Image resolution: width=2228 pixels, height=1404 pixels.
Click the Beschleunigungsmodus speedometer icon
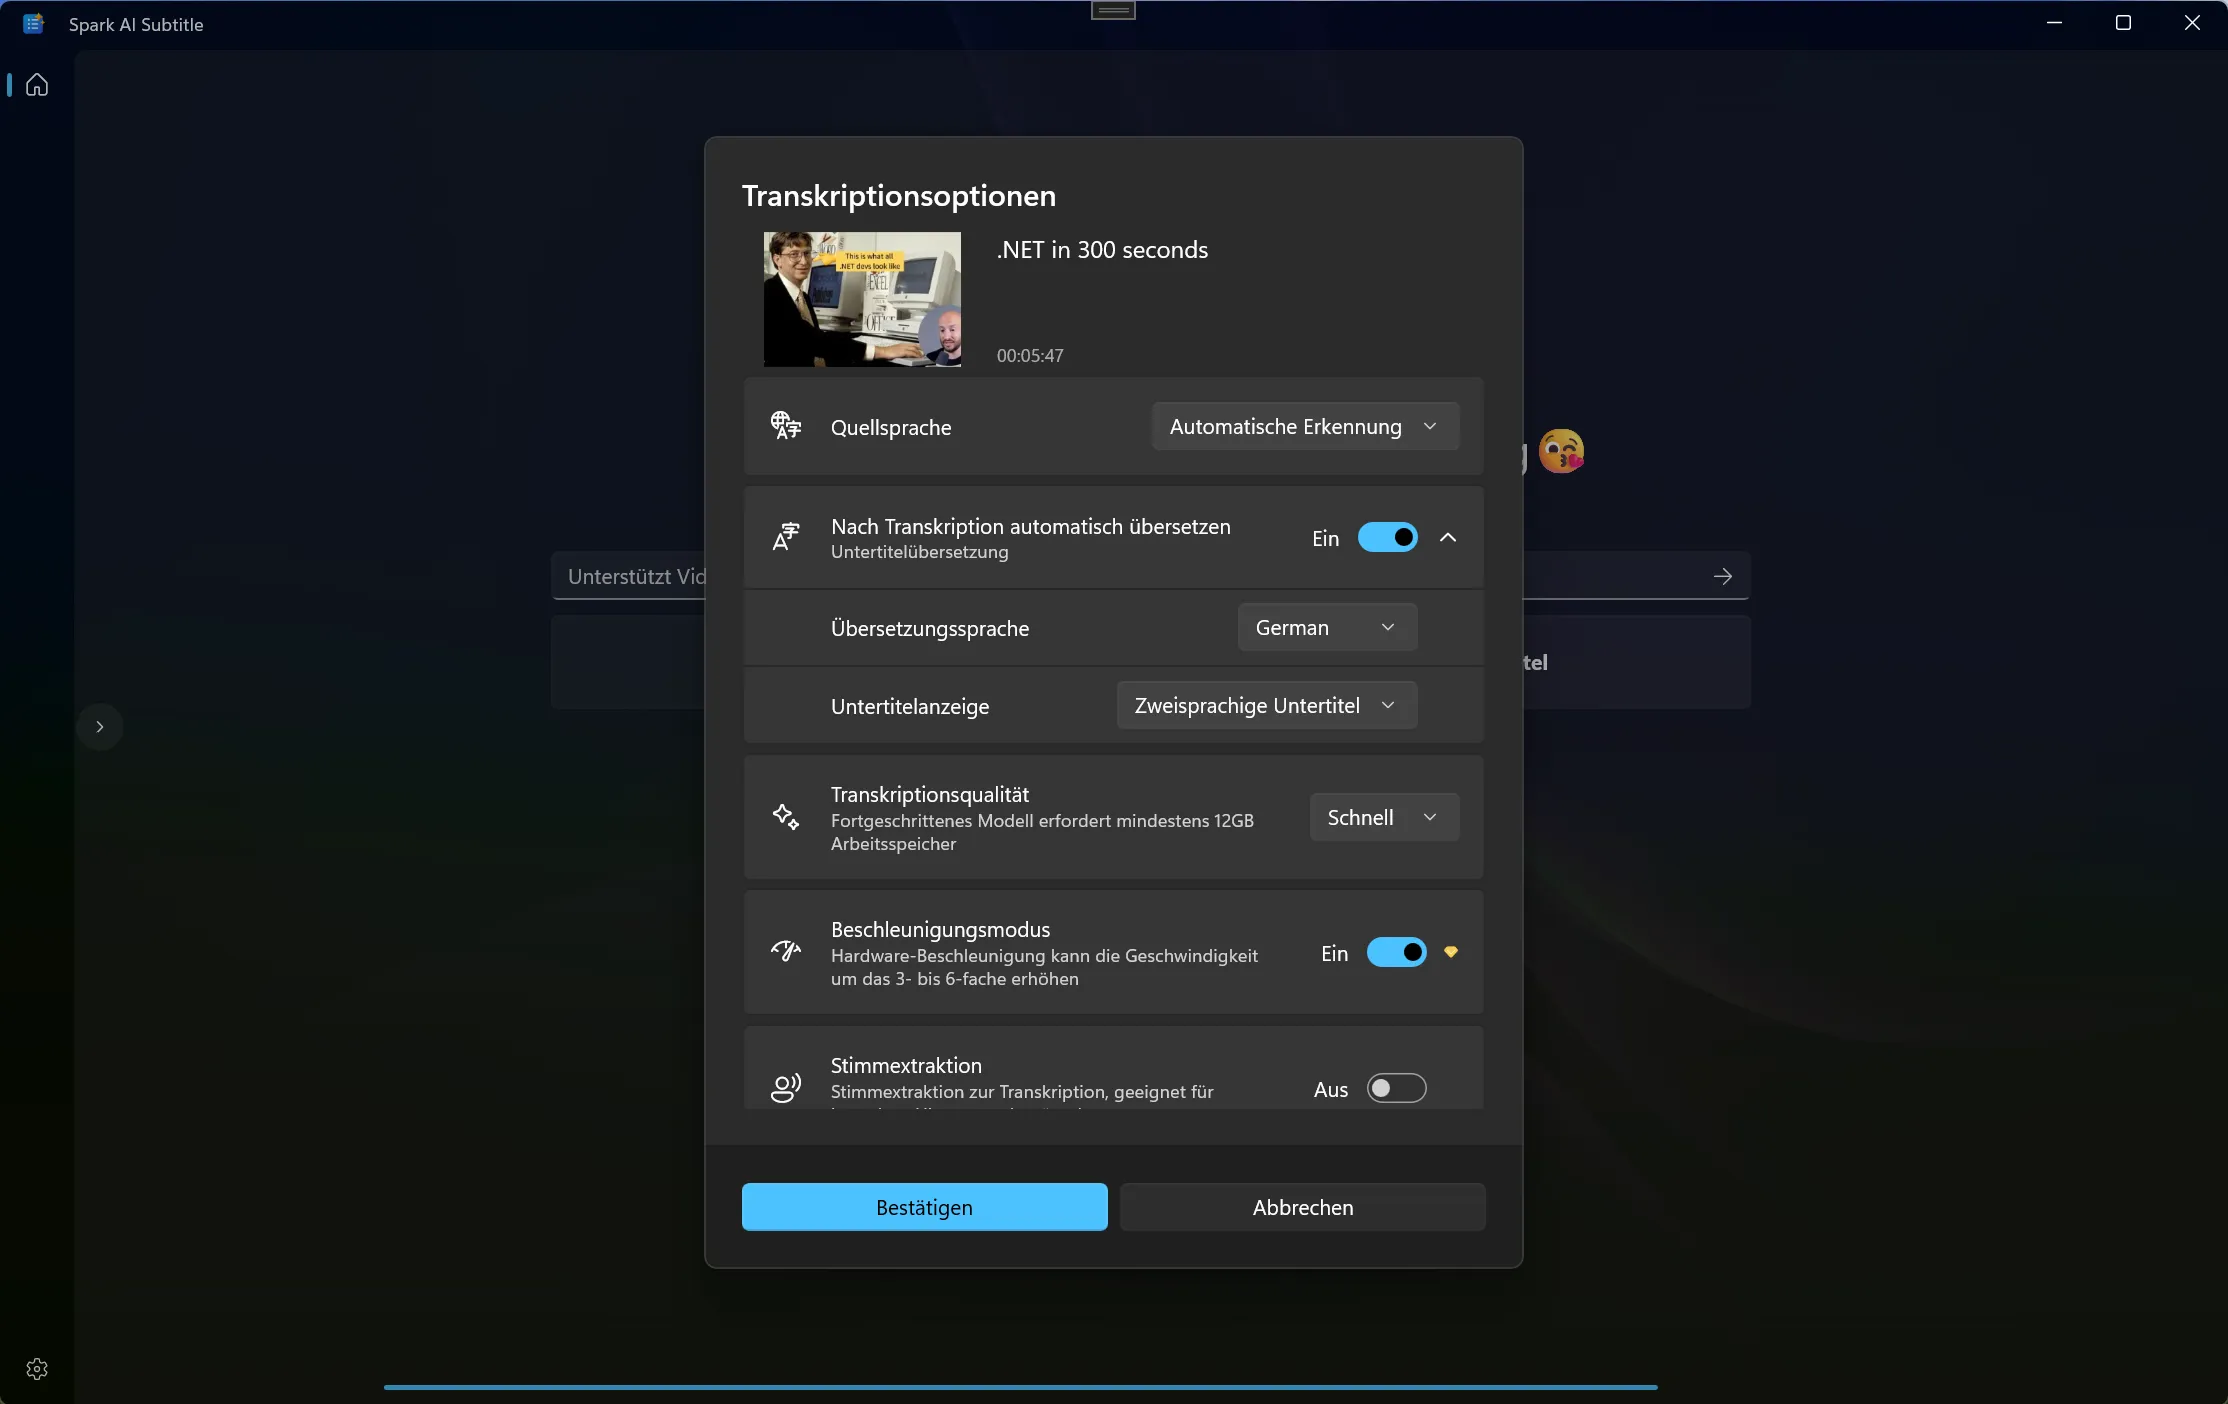pos(786,951)
